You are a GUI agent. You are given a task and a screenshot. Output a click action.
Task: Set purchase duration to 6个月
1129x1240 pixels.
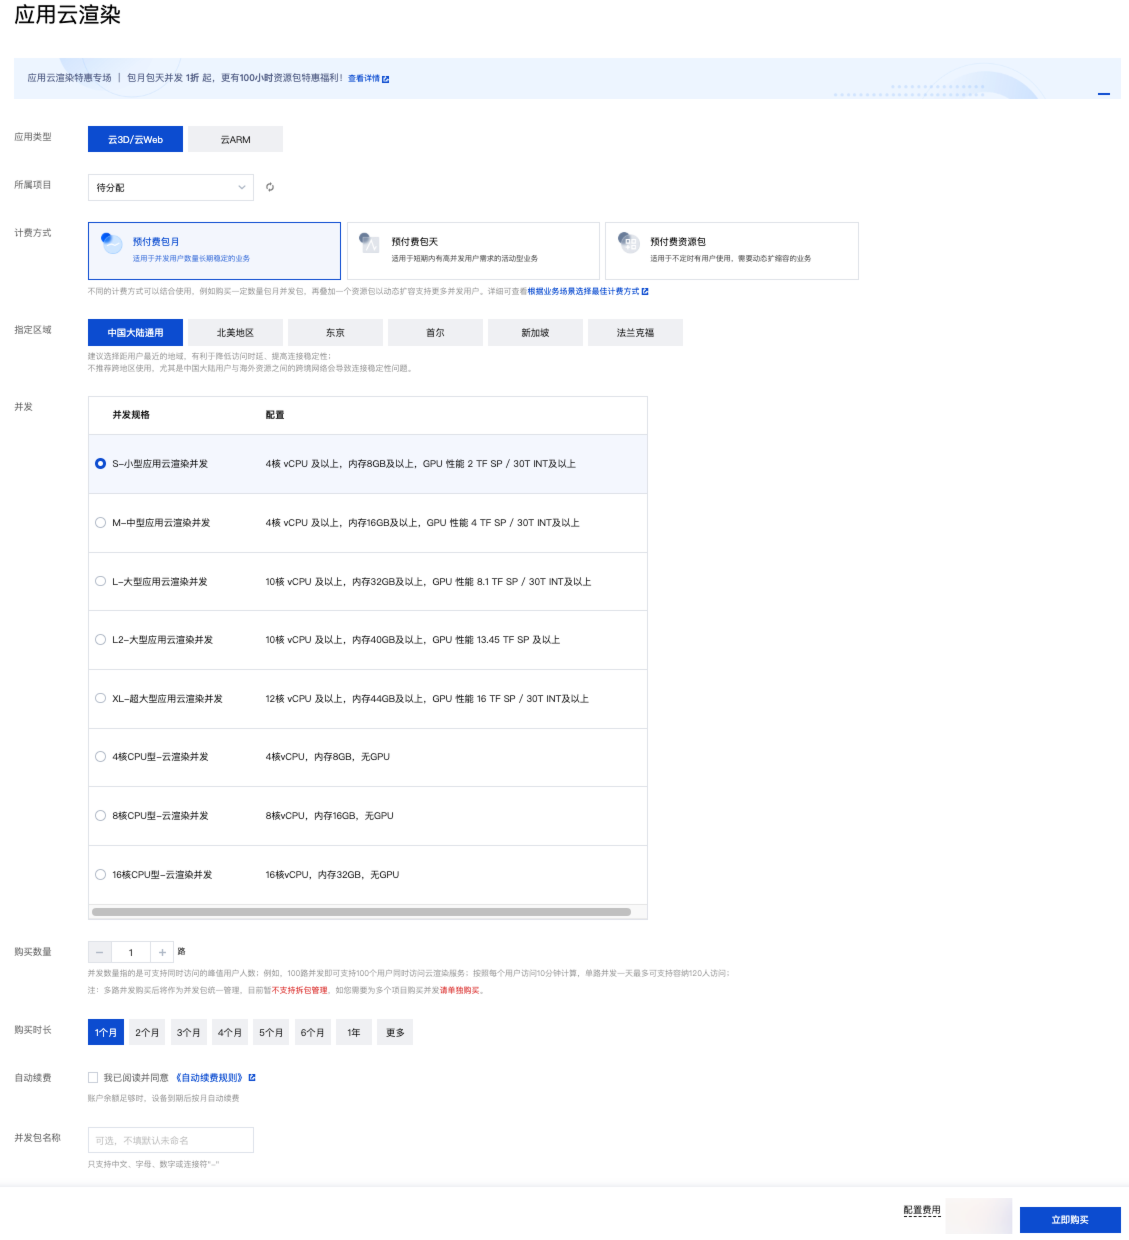[x=312, y=1032]
